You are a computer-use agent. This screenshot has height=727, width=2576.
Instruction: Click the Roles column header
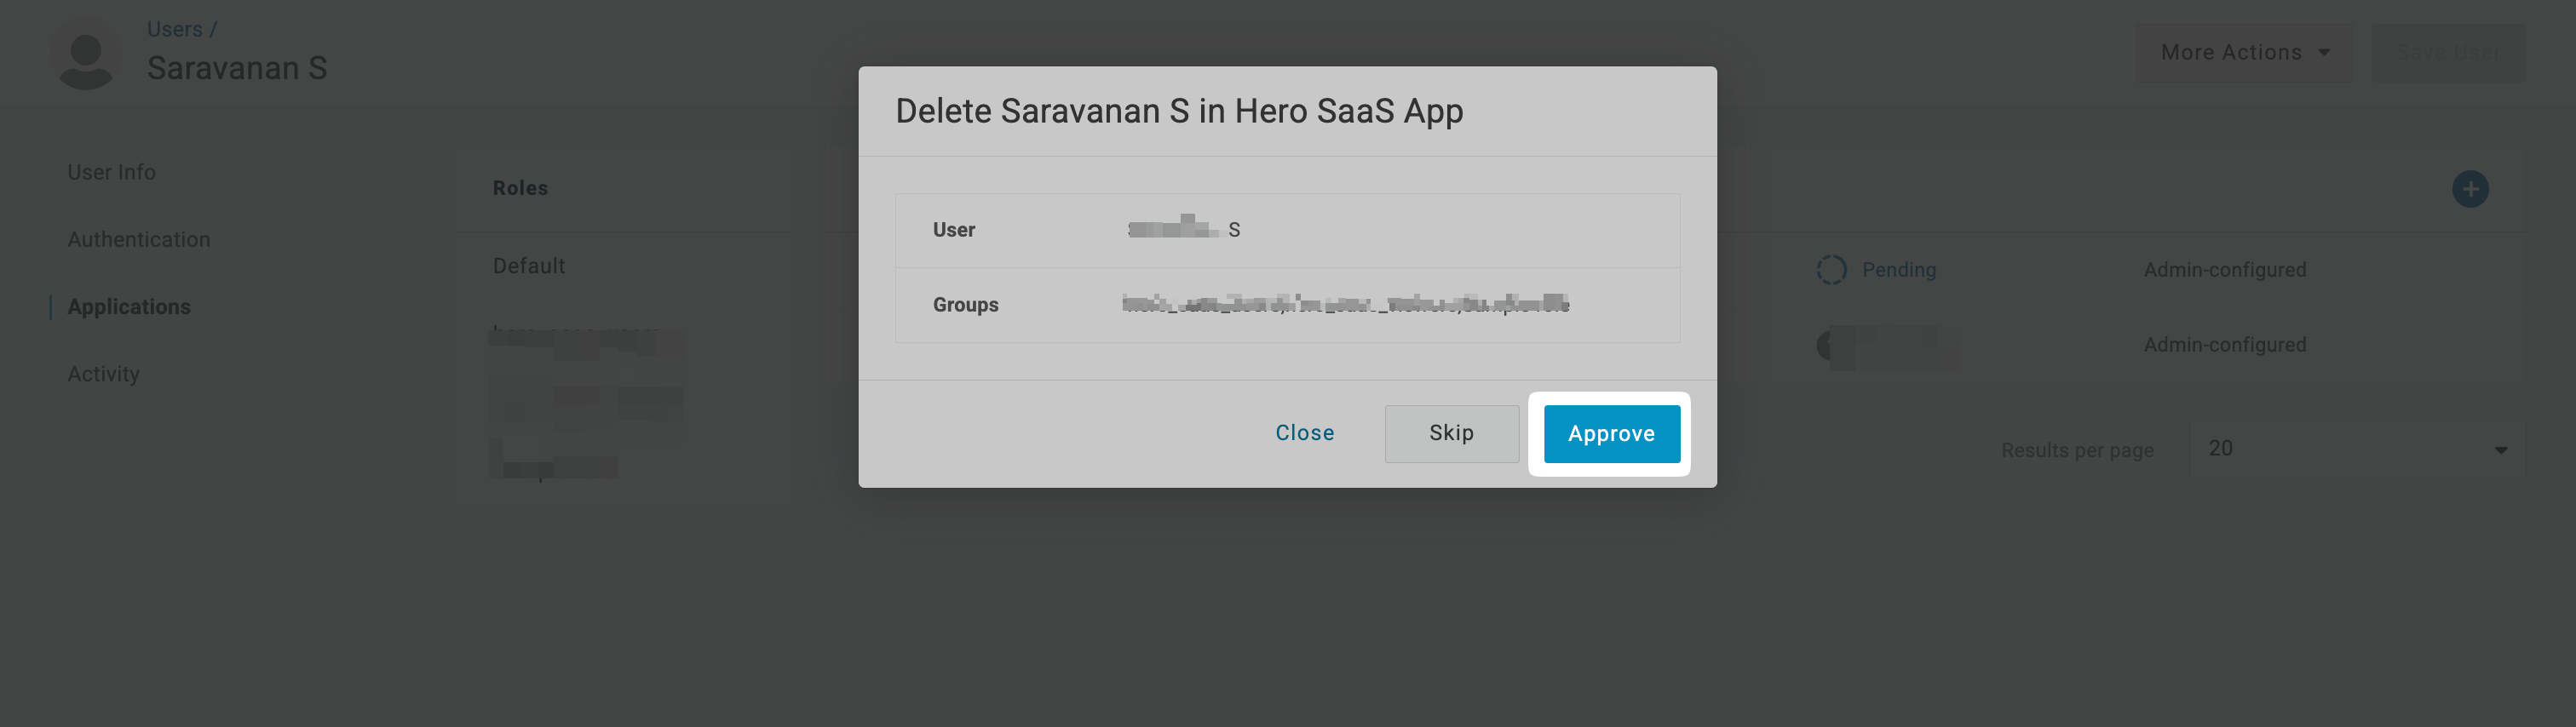(x=520, y=188)
